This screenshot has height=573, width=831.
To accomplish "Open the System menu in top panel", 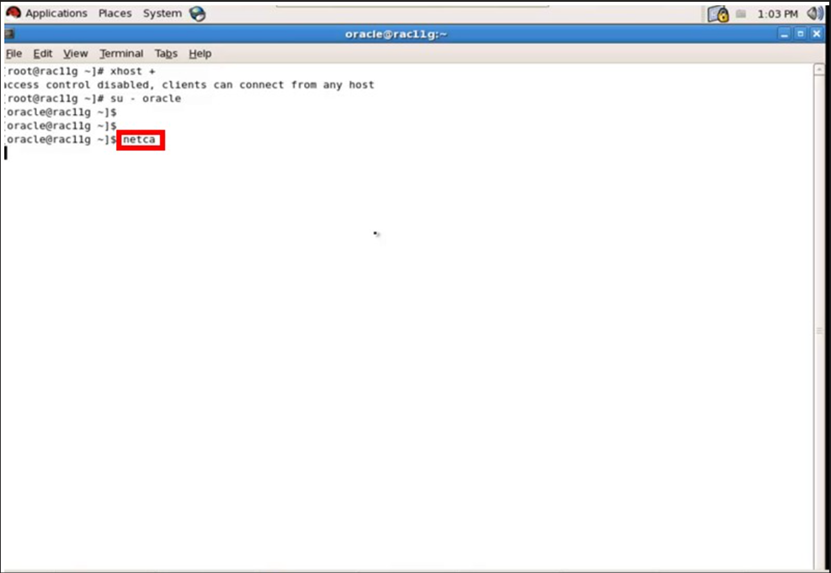I will (x=162, y=13).
